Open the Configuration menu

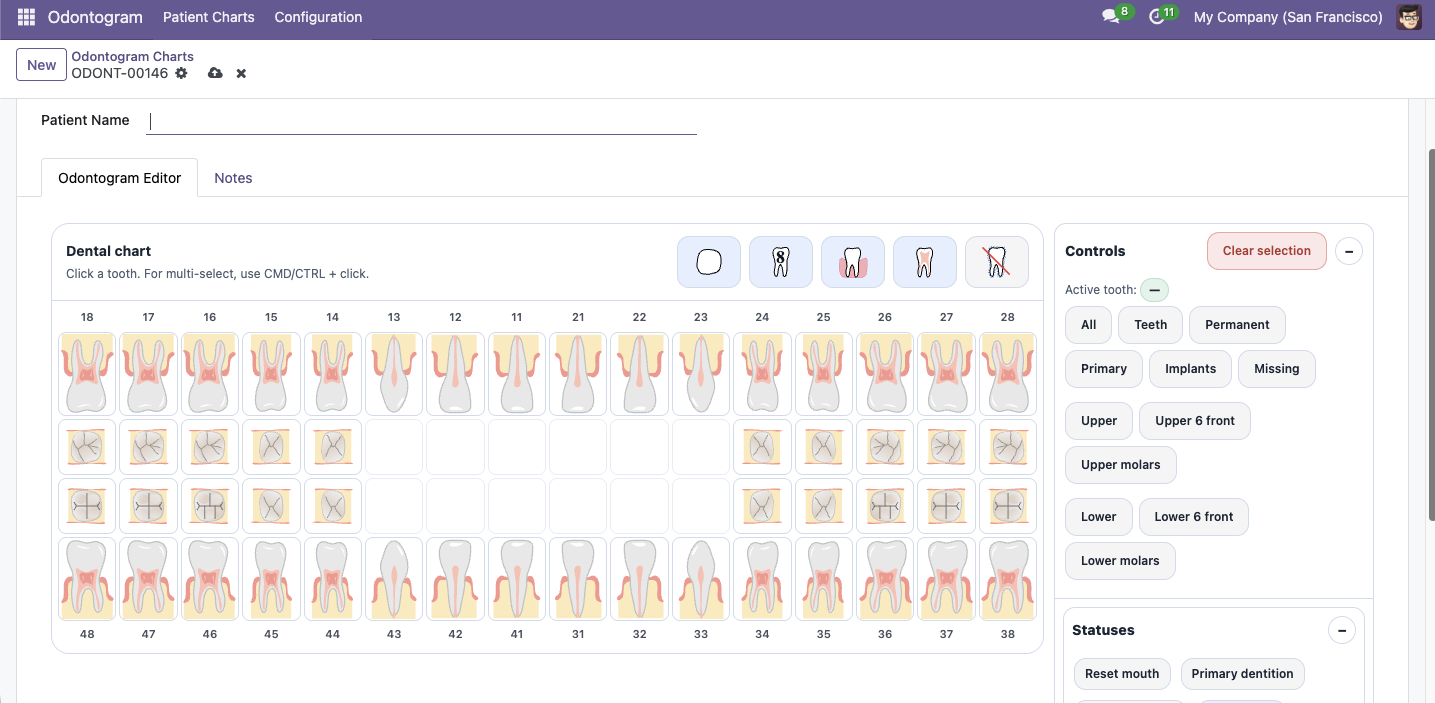(318, 17)
